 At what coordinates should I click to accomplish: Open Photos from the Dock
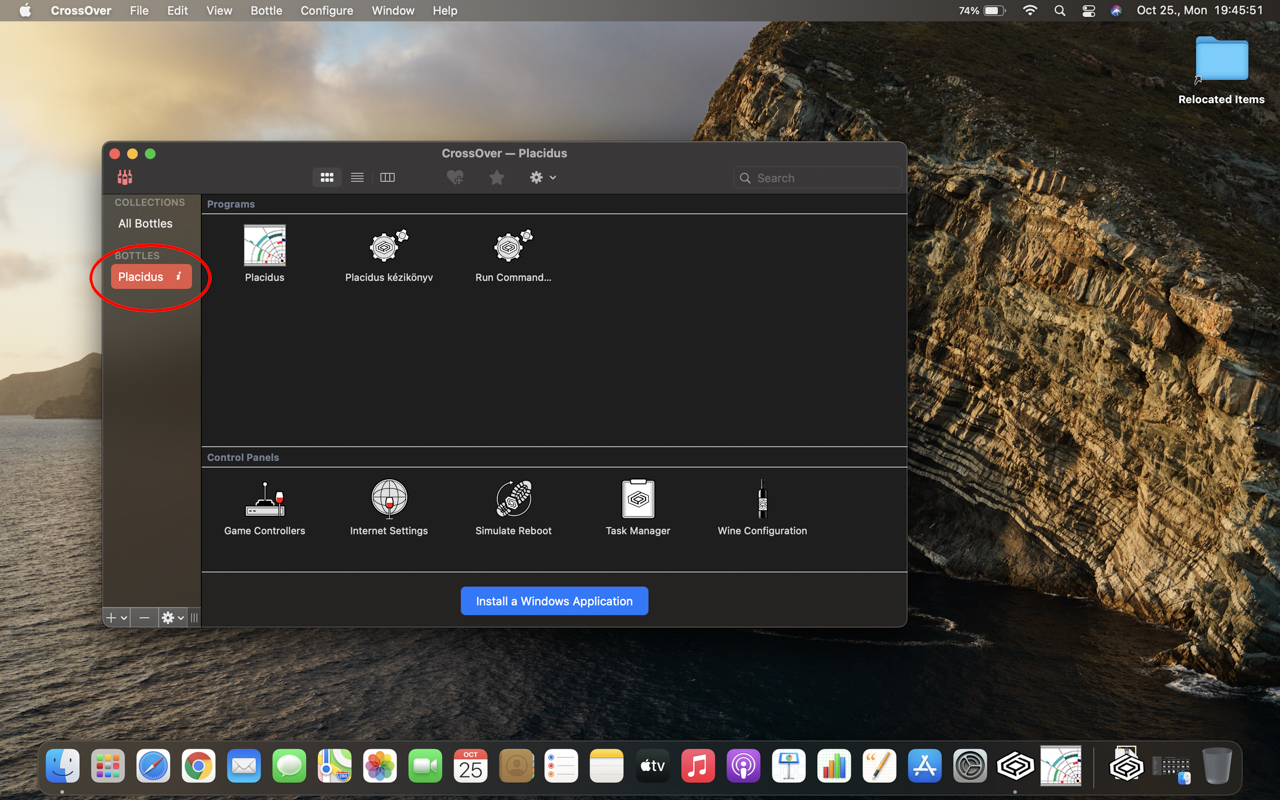[380, 767]
